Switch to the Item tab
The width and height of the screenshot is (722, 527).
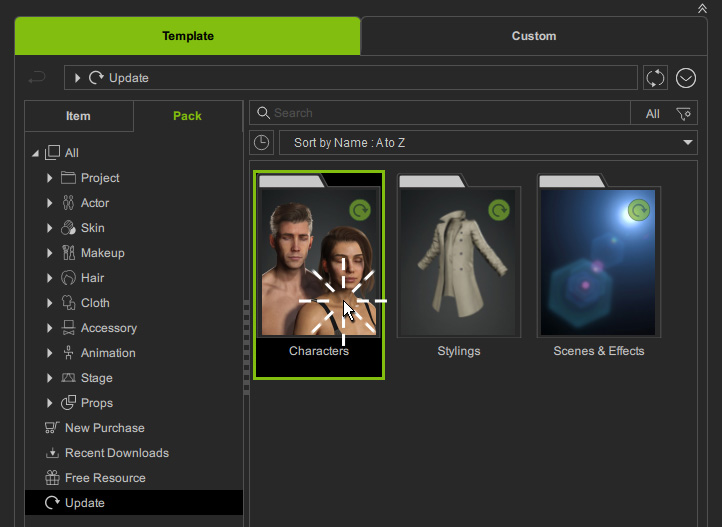pos(78,116)
